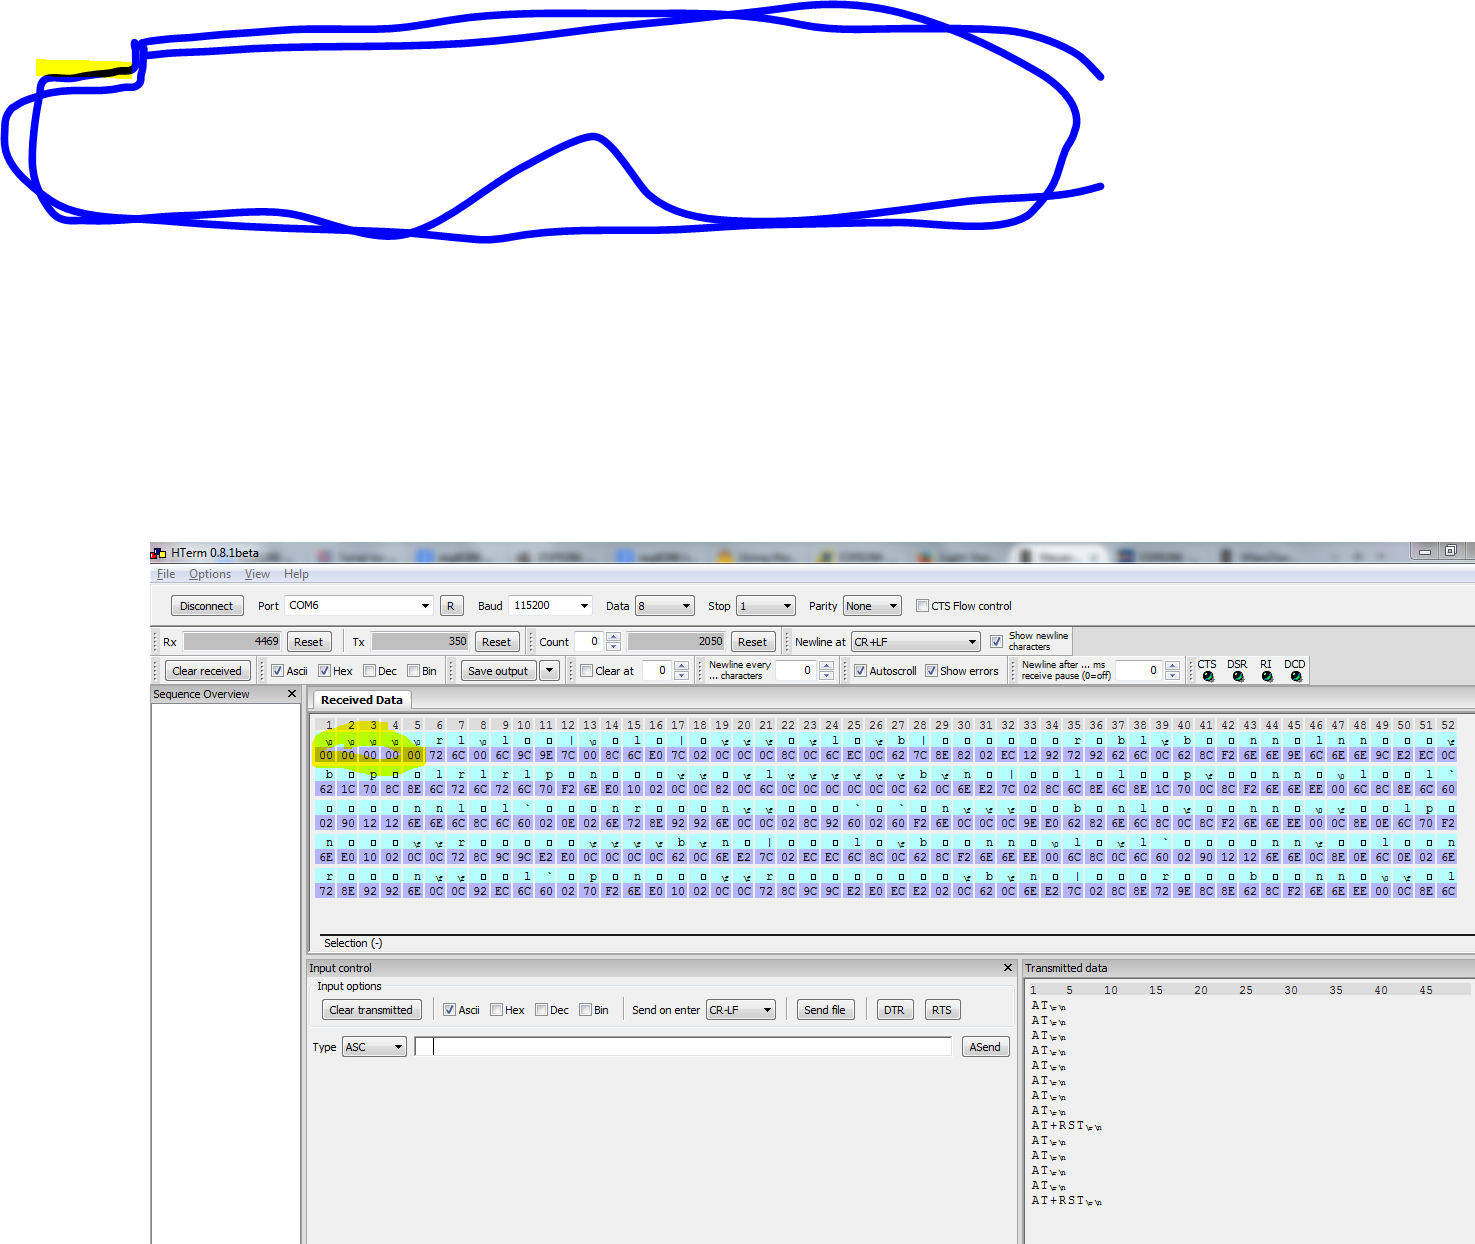Close the Input control panel
The image size is (1475, 1244).
click(x=1008, y=968)
